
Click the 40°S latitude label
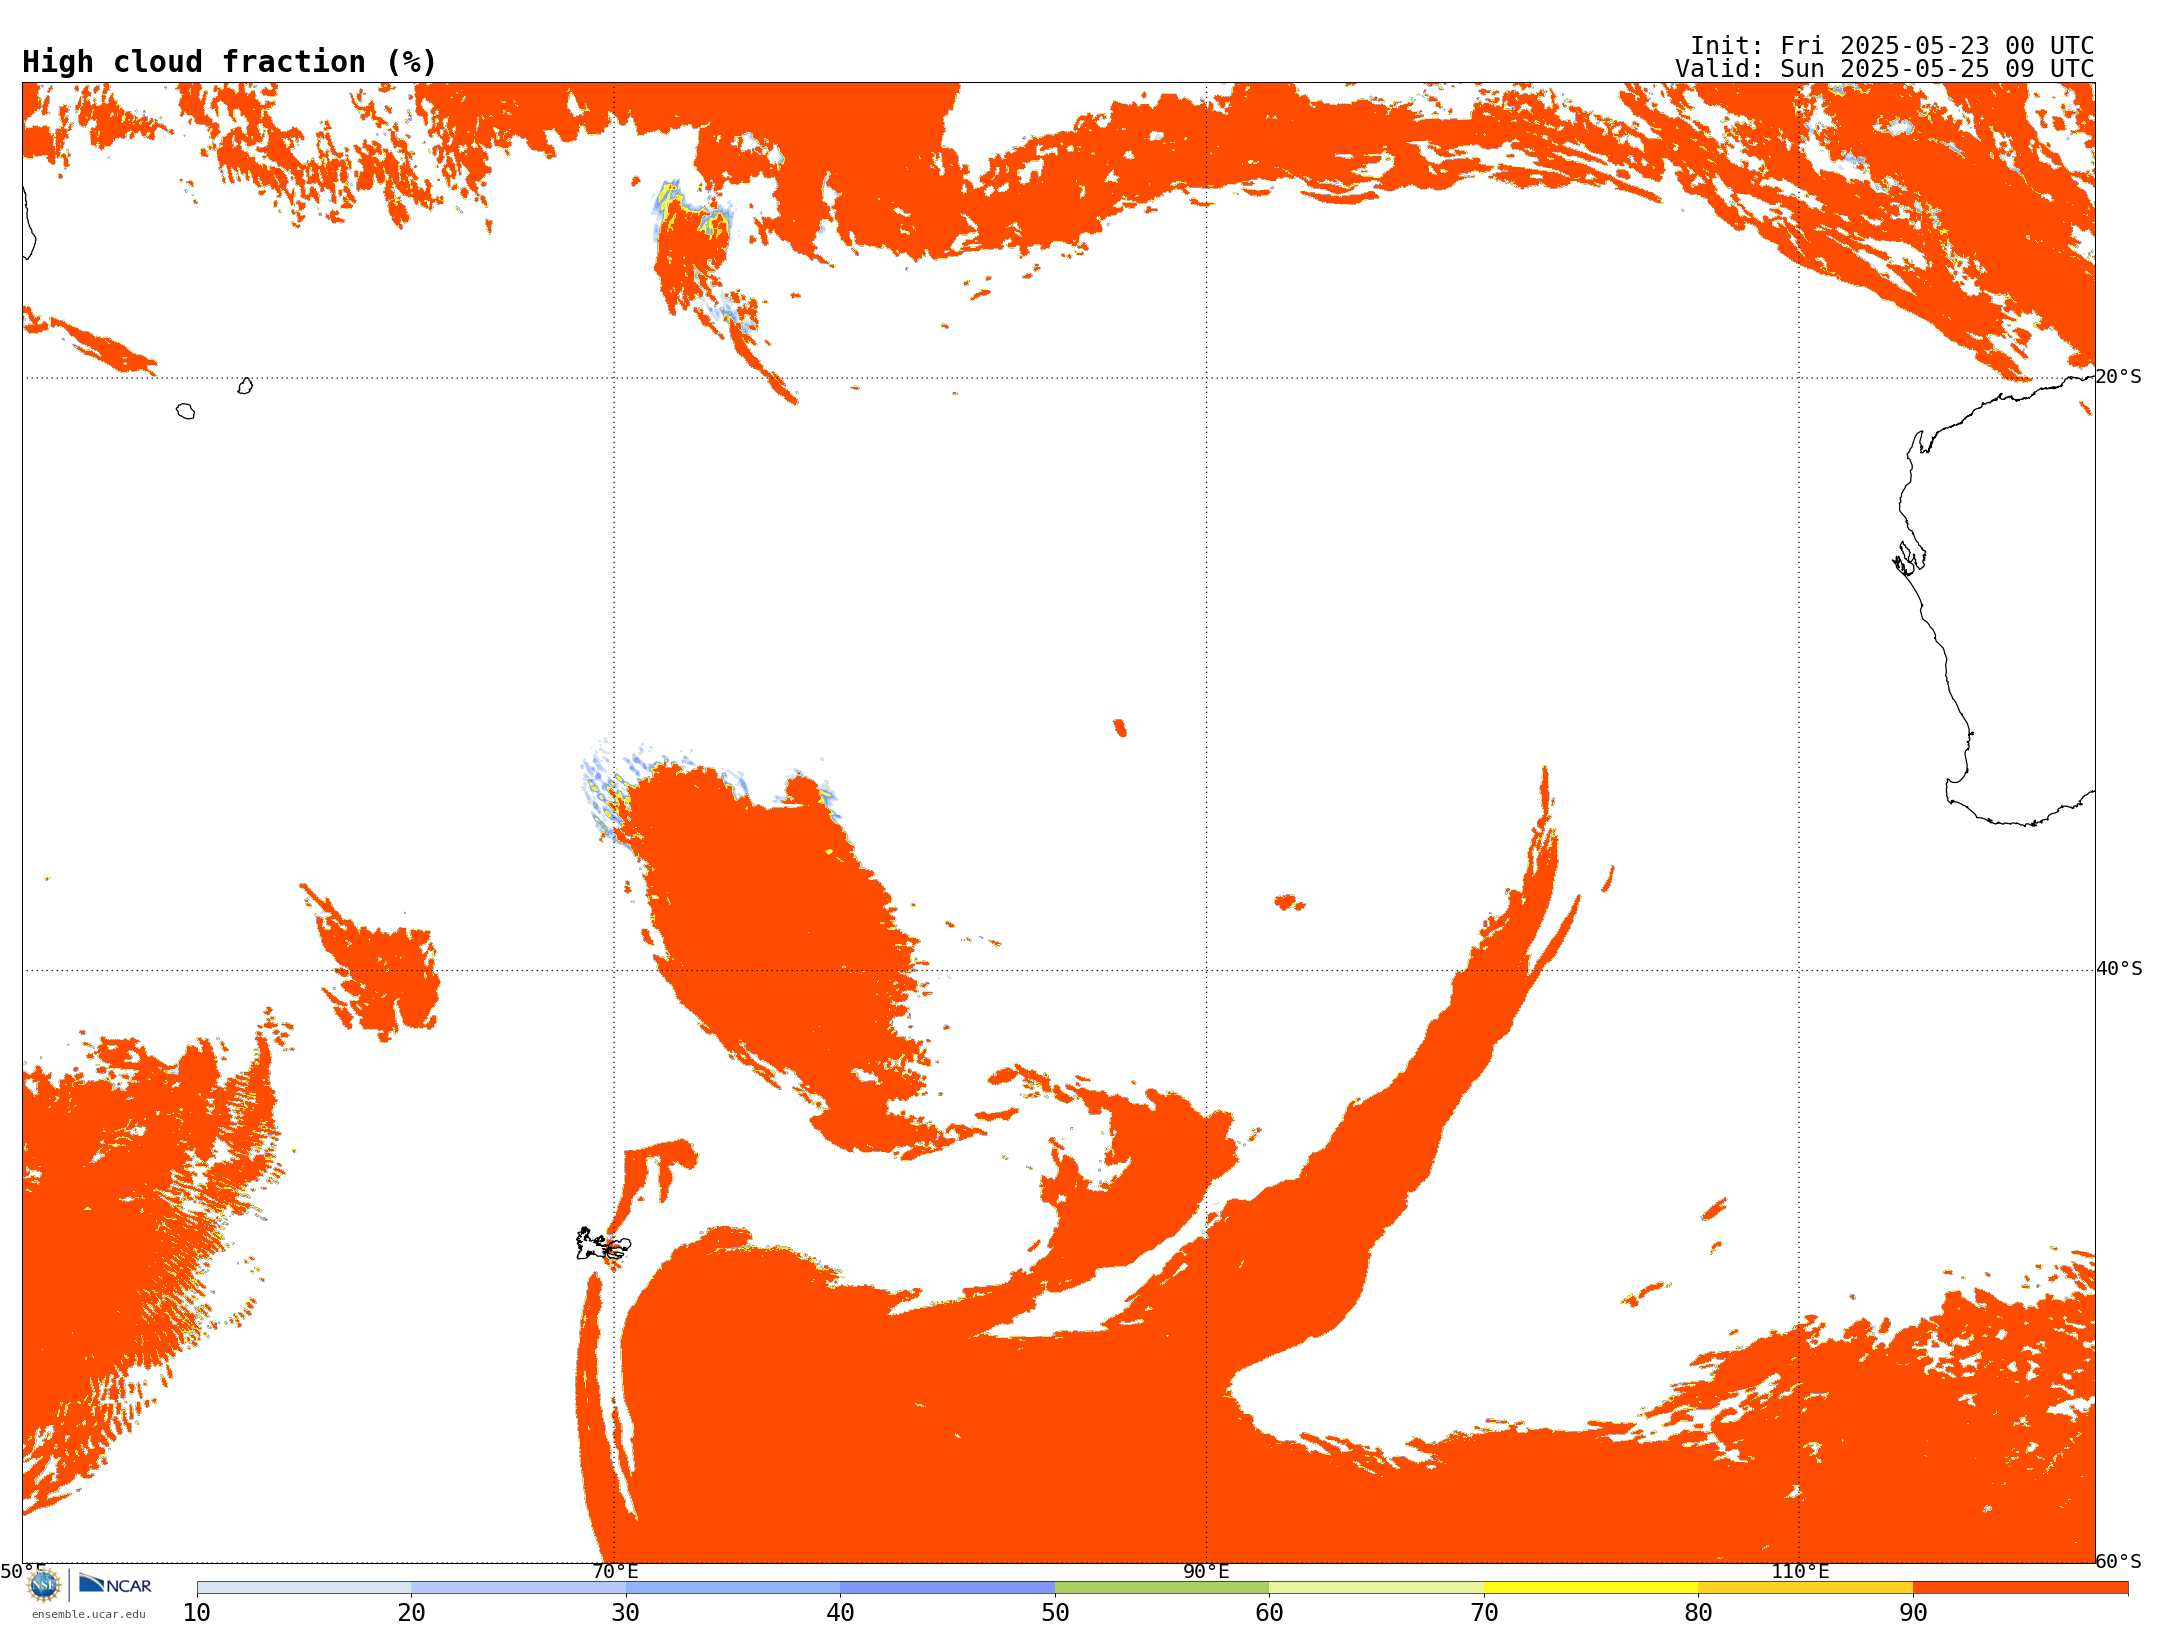click(2119, 969)
